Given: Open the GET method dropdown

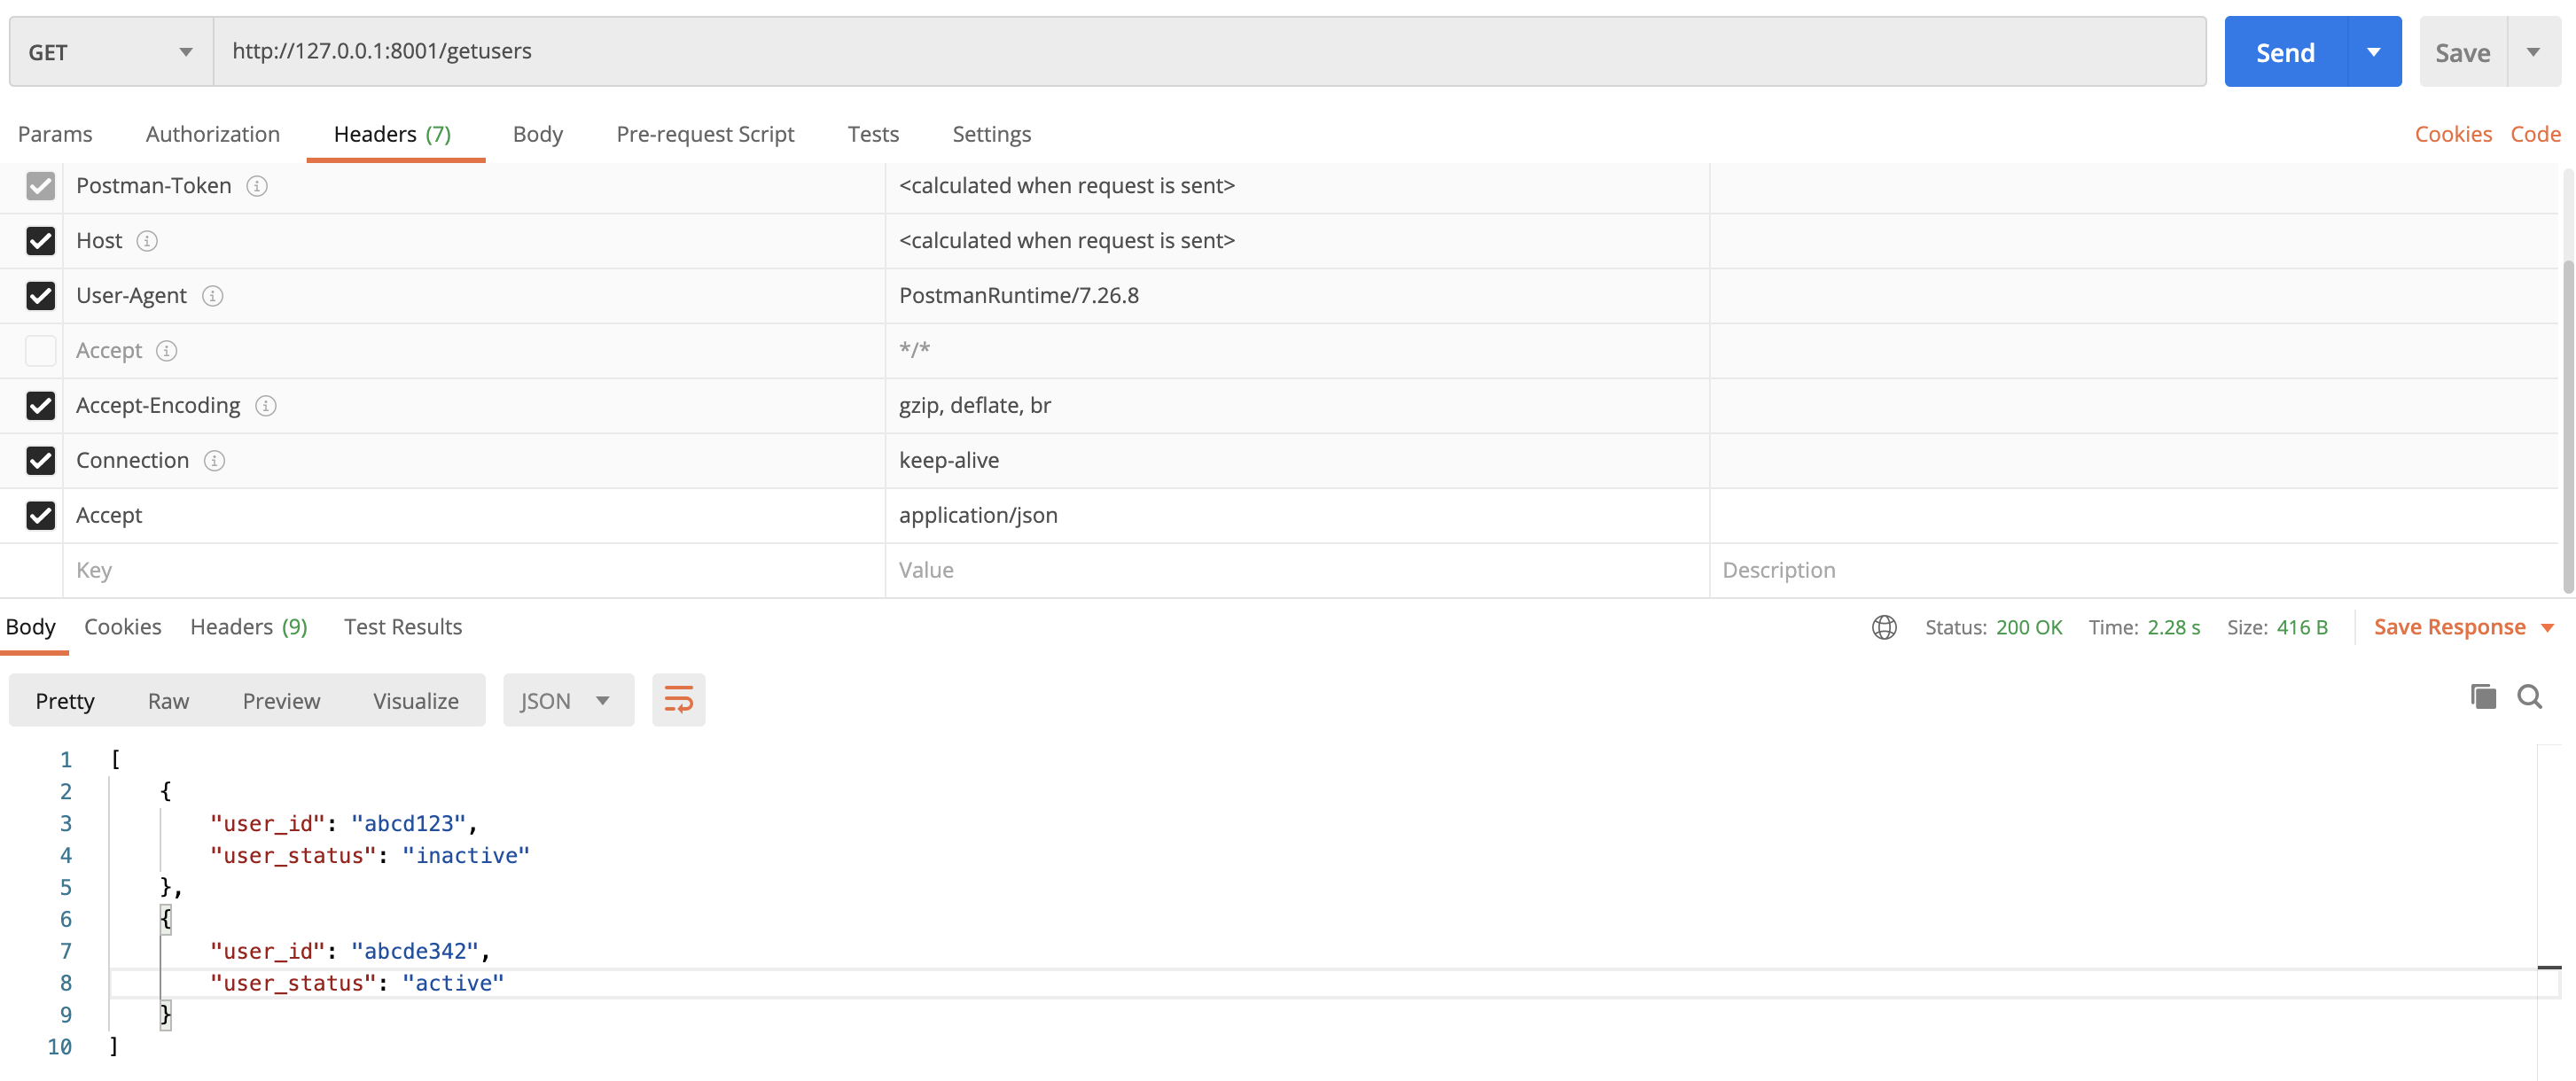Looking at the screenshot, I should (110, 52).
